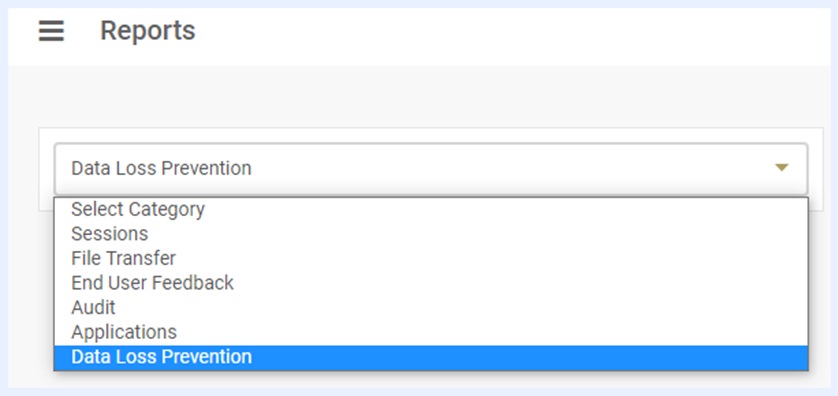The width and height of the screenshot is (838, 396).
Task: Switch report category to Audit
Action: click(x=431, y=307)
